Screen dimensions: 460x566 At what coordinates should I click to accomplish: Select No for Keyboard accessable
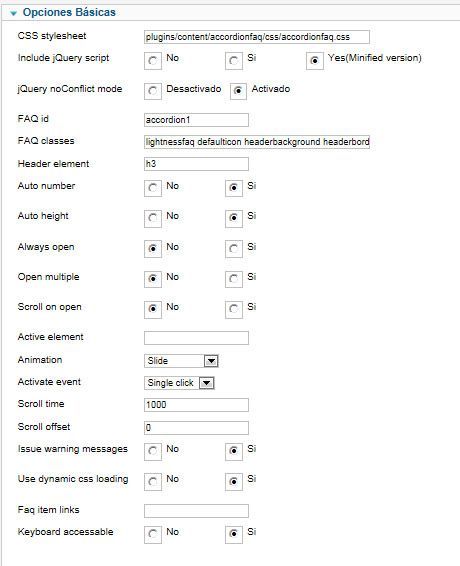point(153,534)
